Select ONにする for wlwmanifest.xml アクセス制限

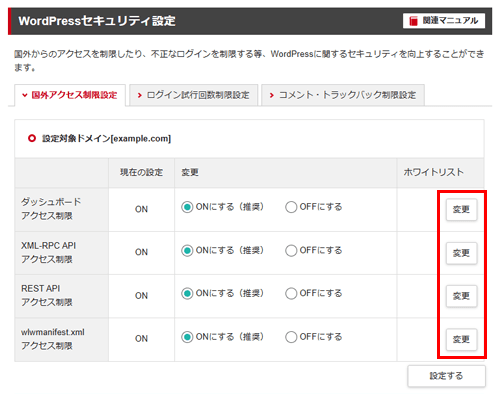tap(187, 337)
